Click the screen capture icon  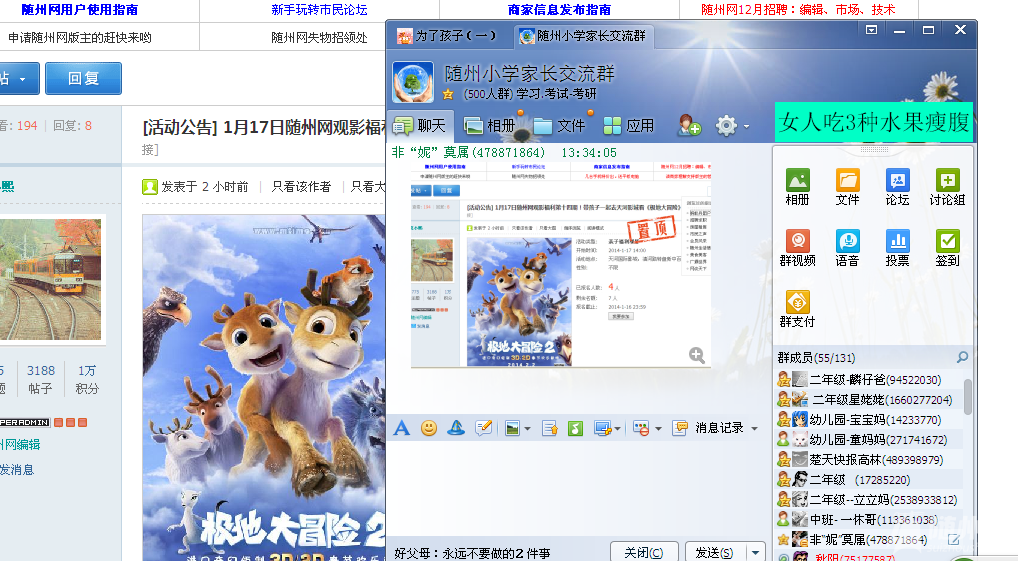click(602, 429)
